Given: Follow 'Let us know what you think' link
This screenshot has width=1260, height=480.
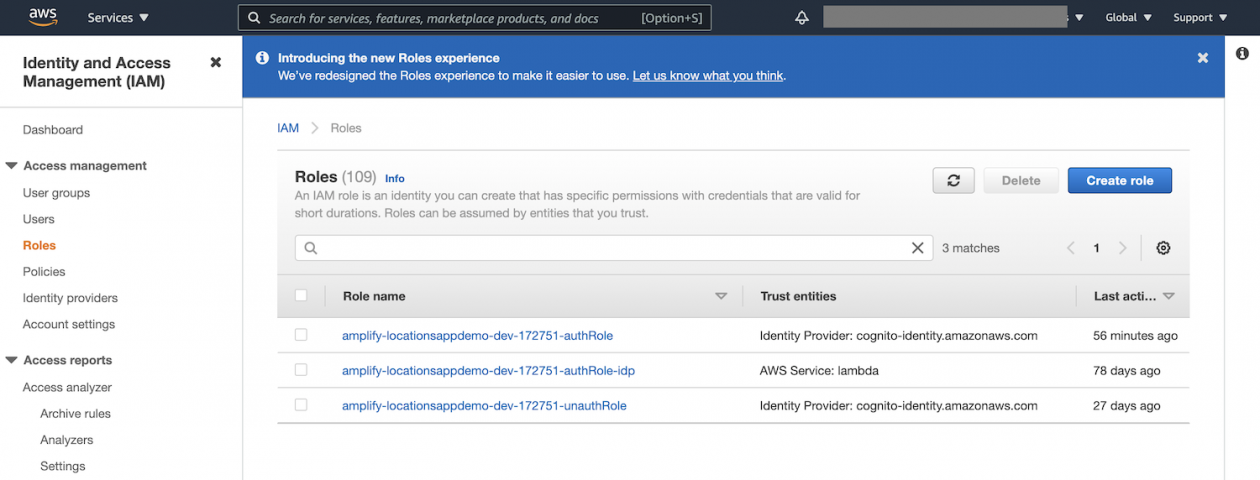Looking at the screenshot, I should click(708, 76).
